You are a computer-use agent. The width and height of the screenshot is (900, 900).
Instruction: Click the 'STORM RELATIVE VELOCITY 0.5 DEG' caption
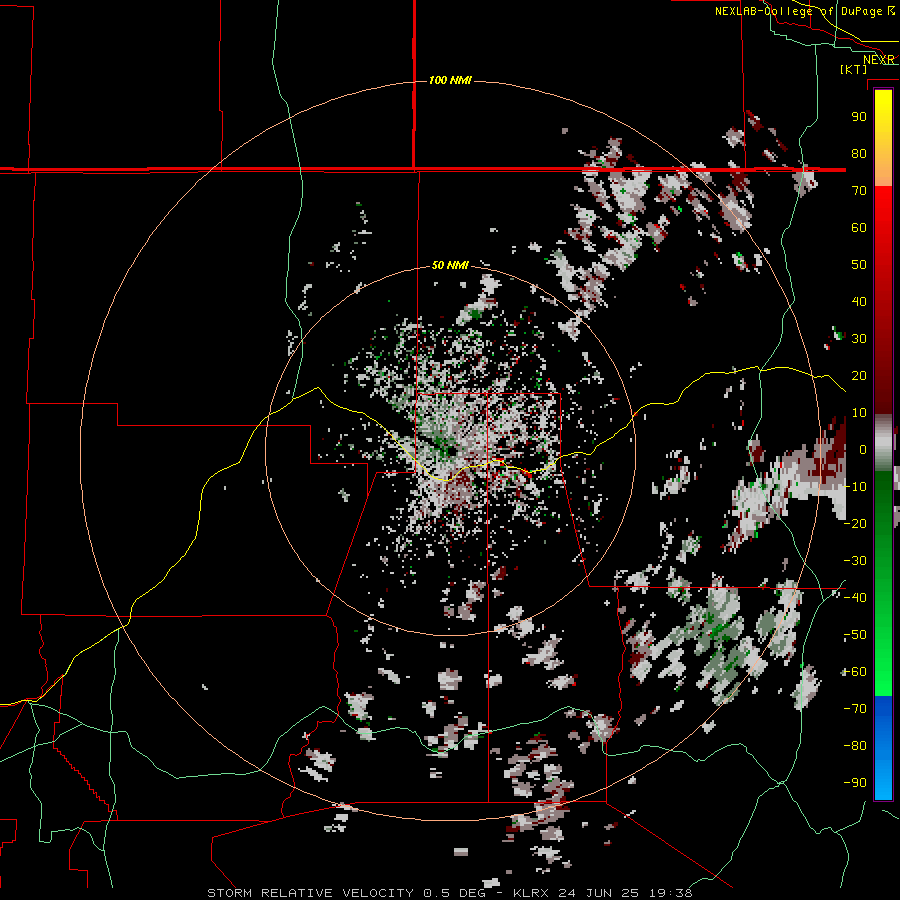pyautogui.click(x=346, y=893)
